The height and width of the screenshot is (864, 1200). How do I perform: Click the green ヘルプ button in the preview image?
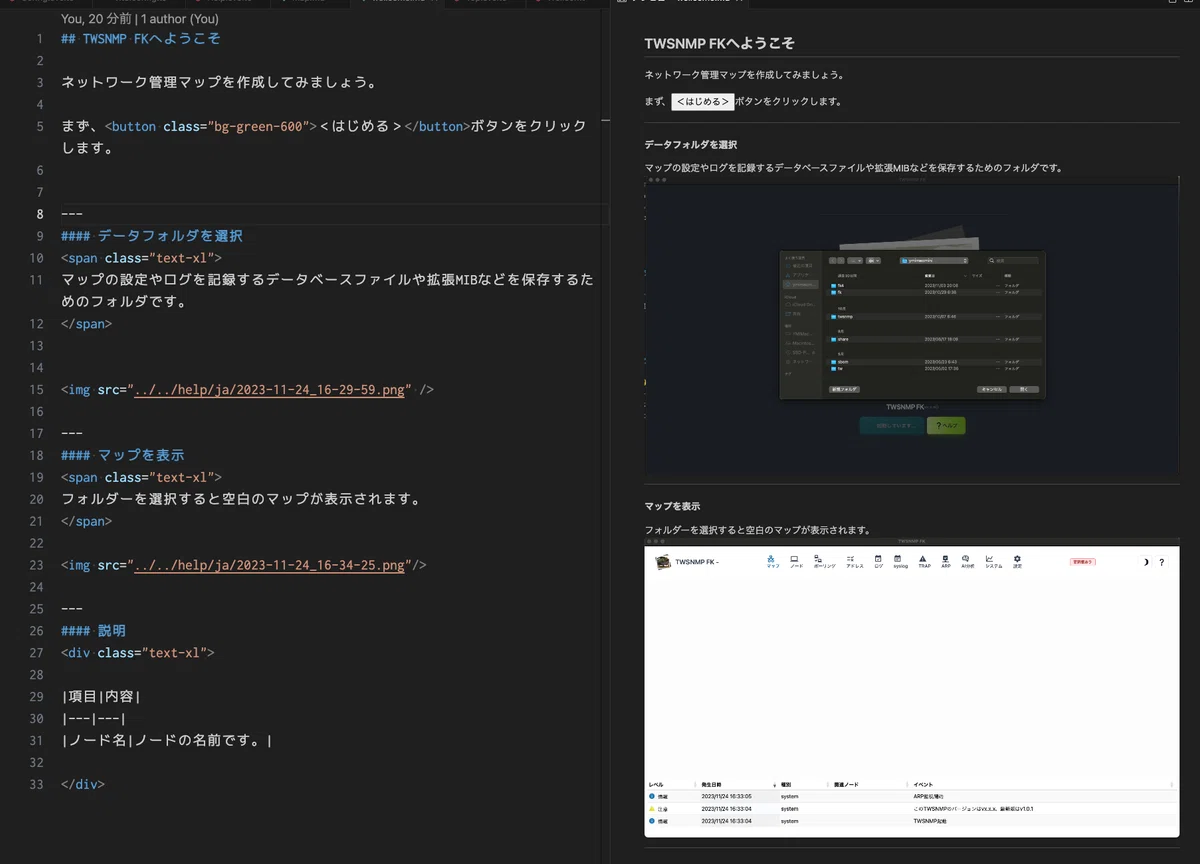pyautogui.click(x=945, y=425)
